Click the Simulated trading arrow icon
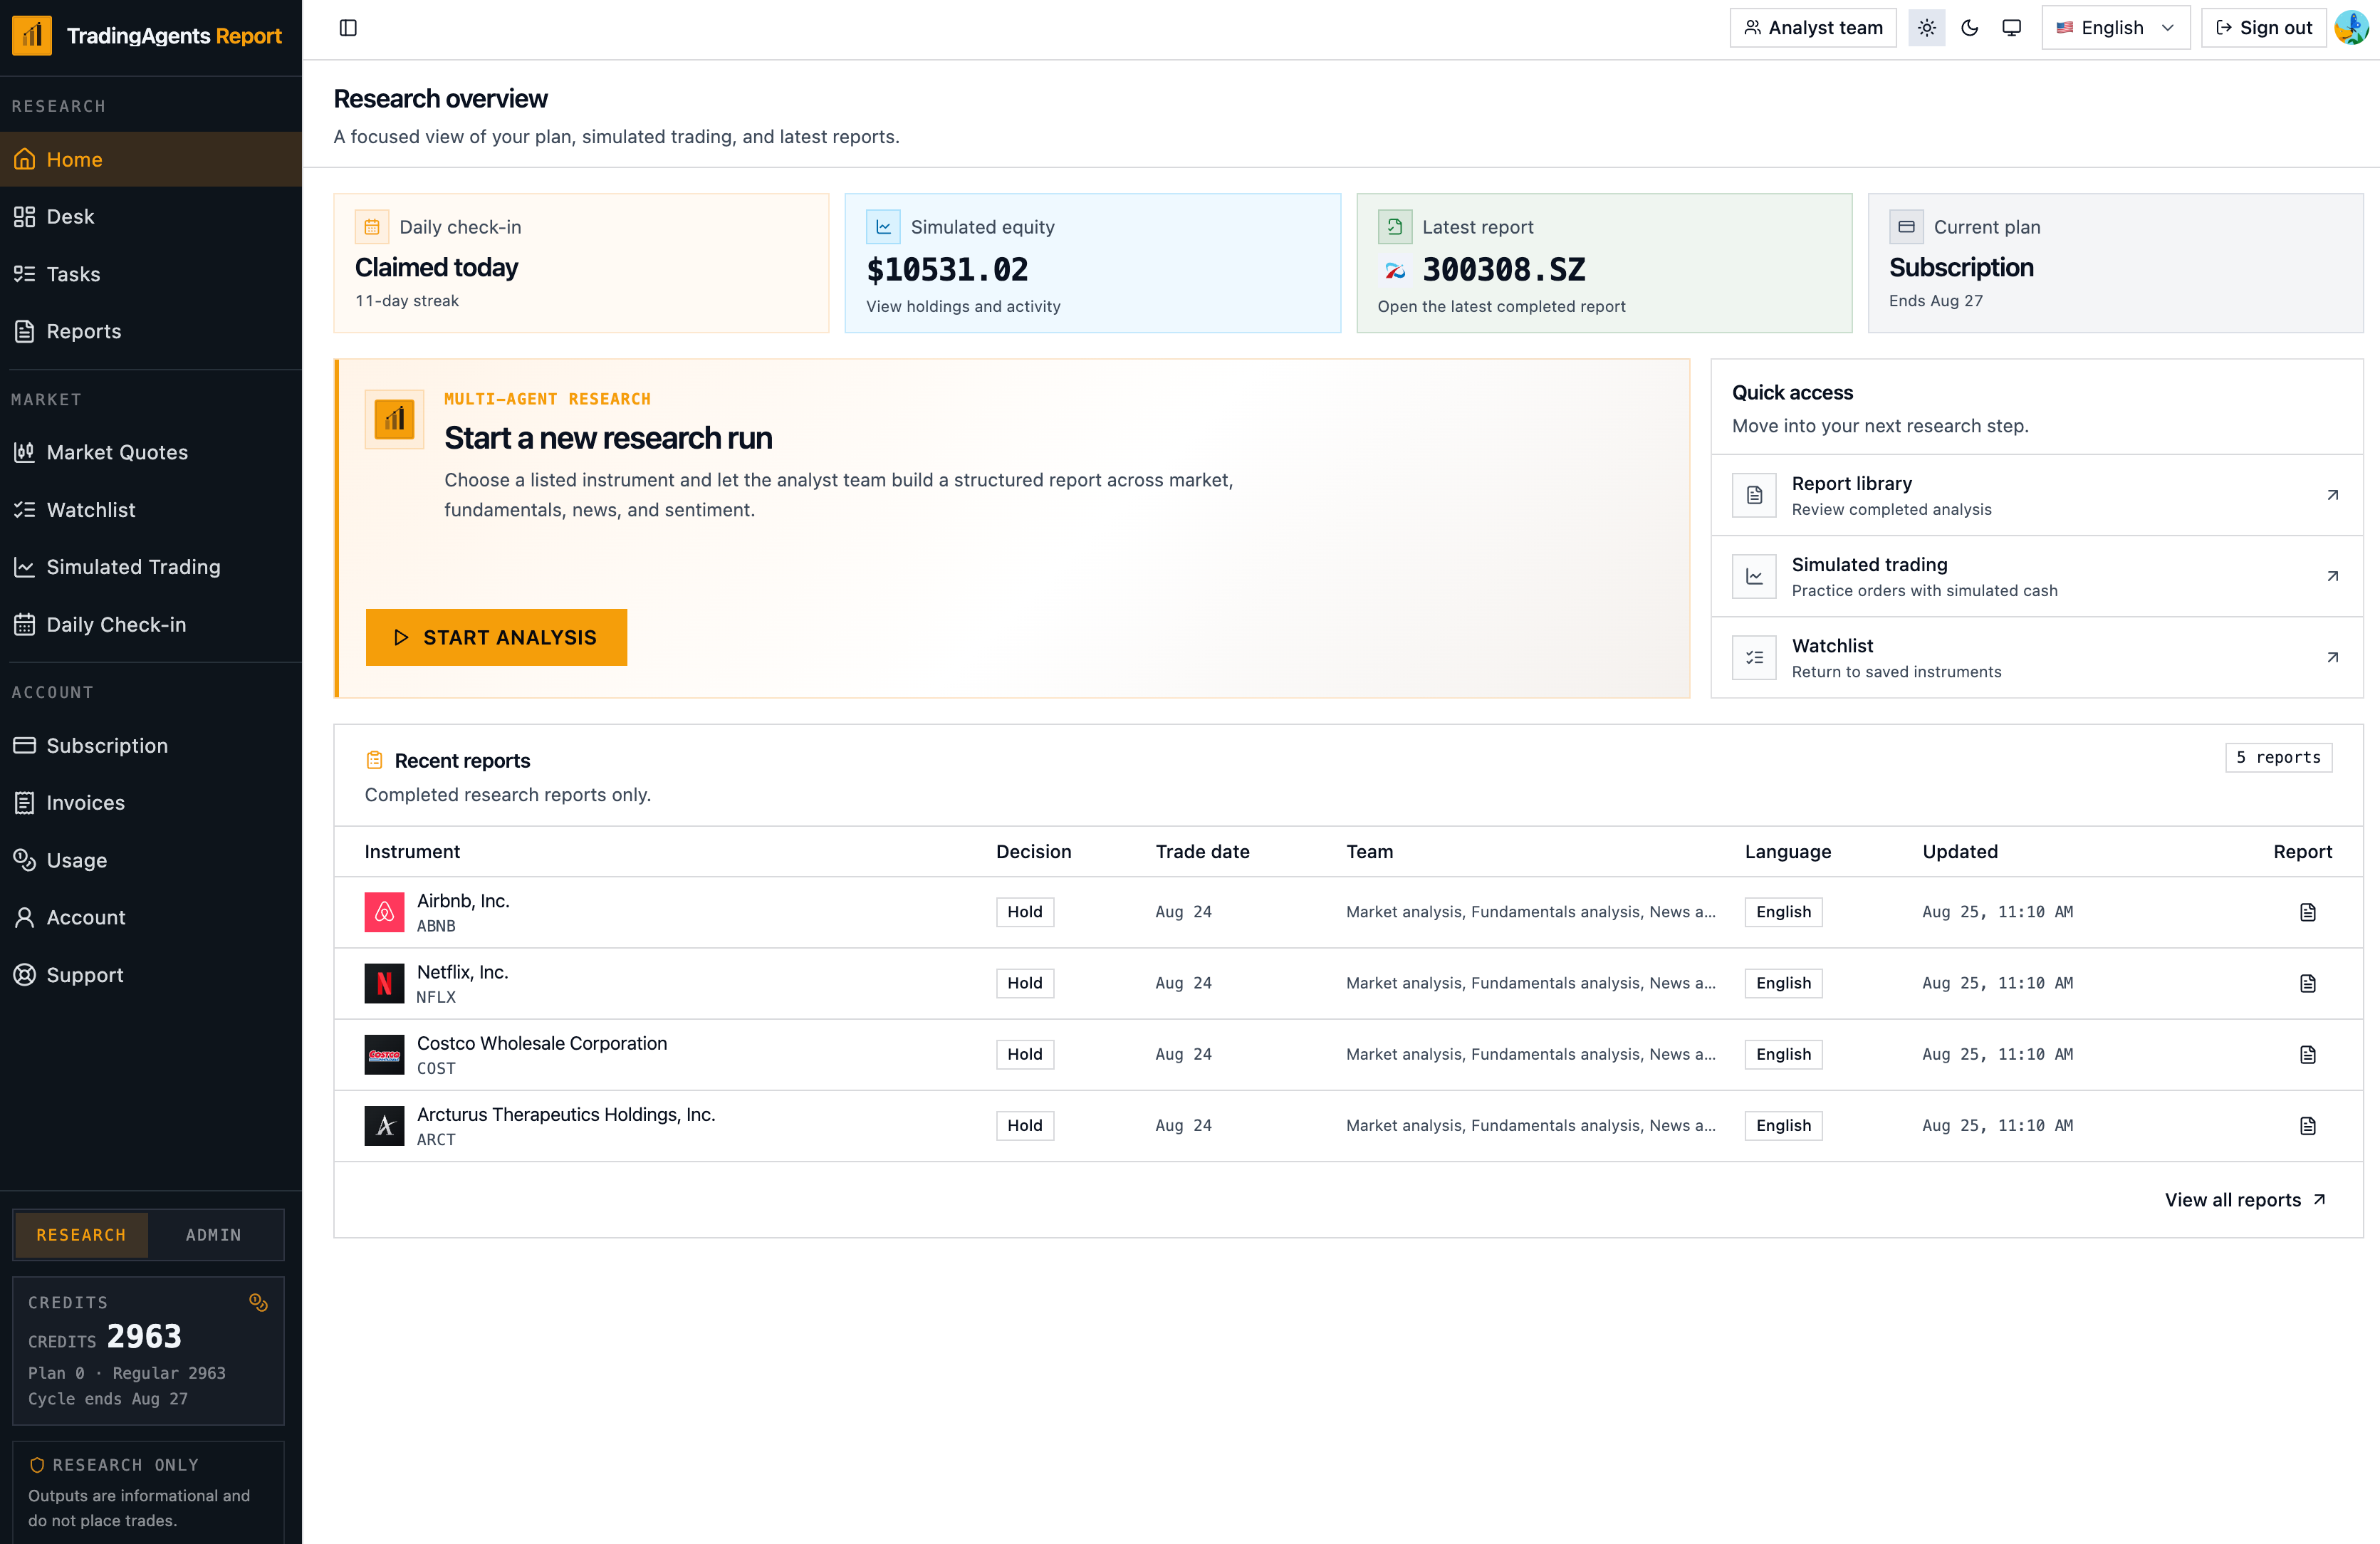 2332,576
